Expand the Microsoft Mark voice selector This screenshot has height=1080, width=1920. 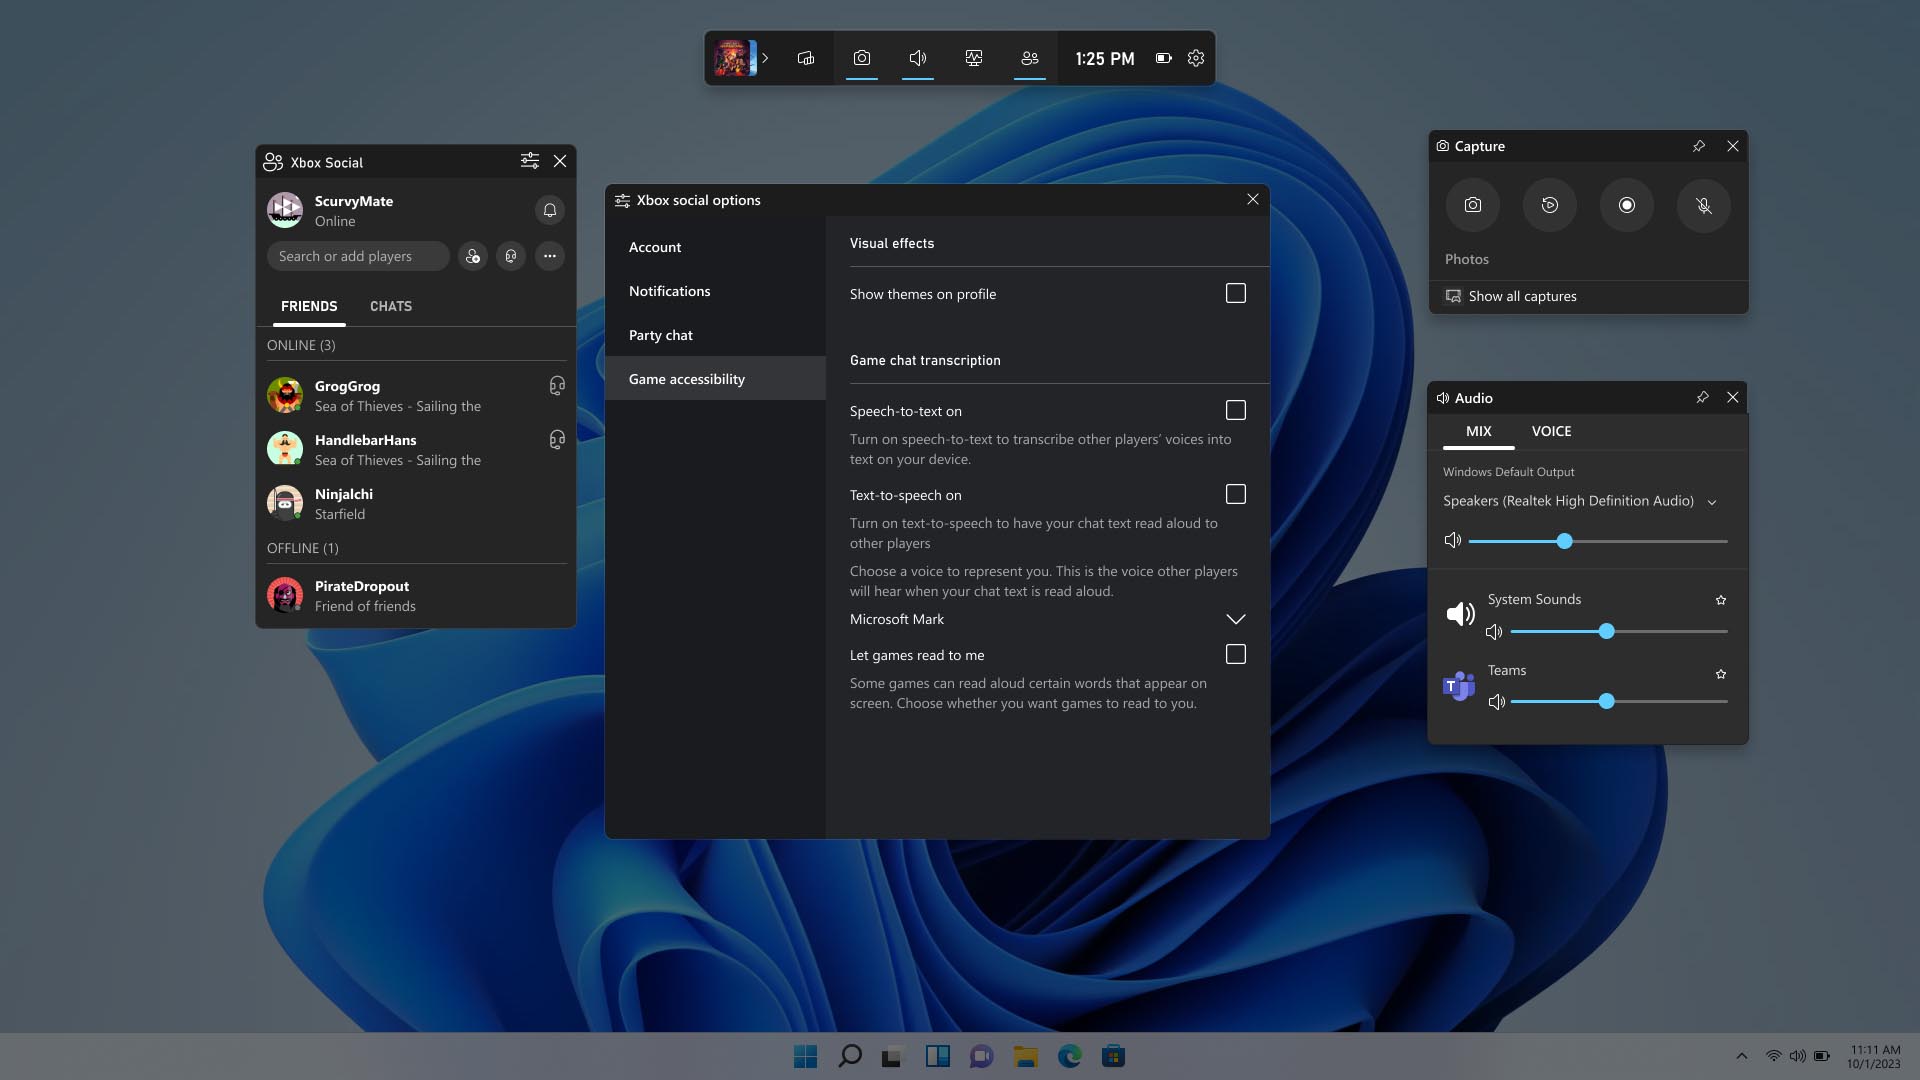click(1235, 619)
